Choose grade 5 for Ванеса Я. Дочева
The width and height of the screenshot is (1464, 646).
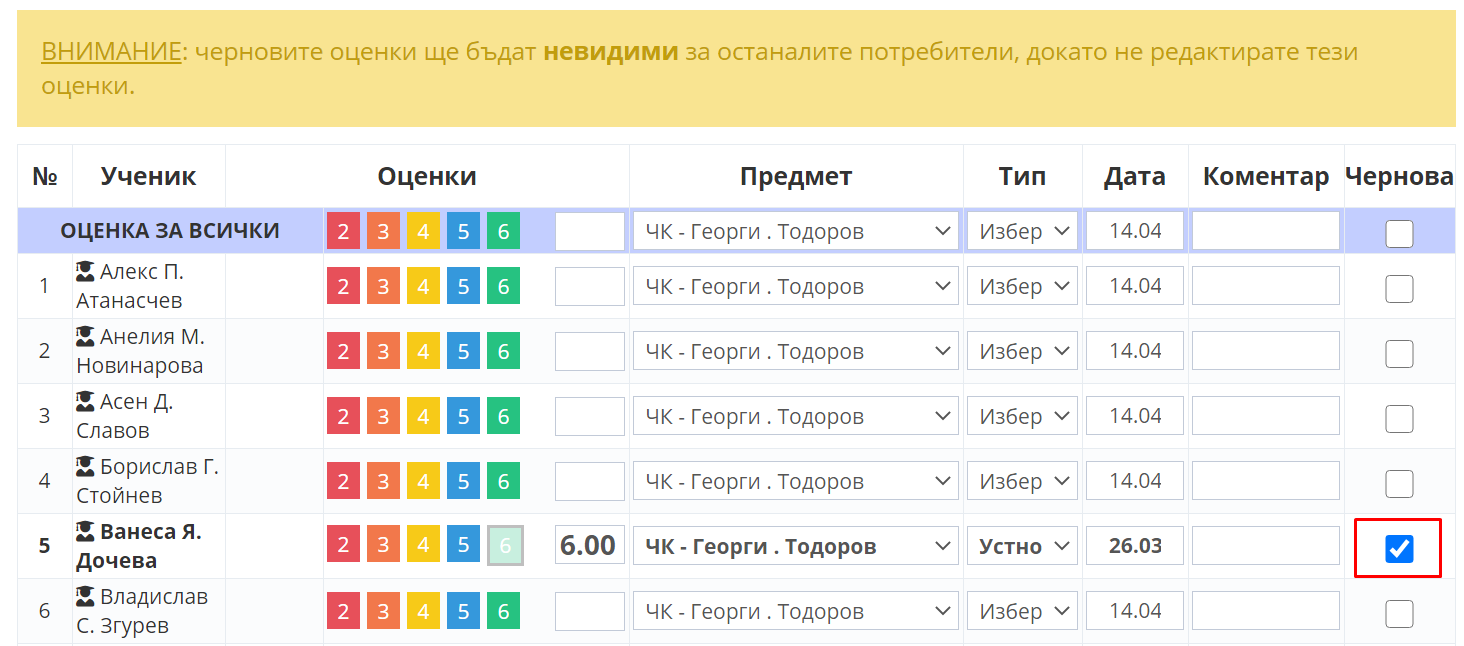(463, 547)
